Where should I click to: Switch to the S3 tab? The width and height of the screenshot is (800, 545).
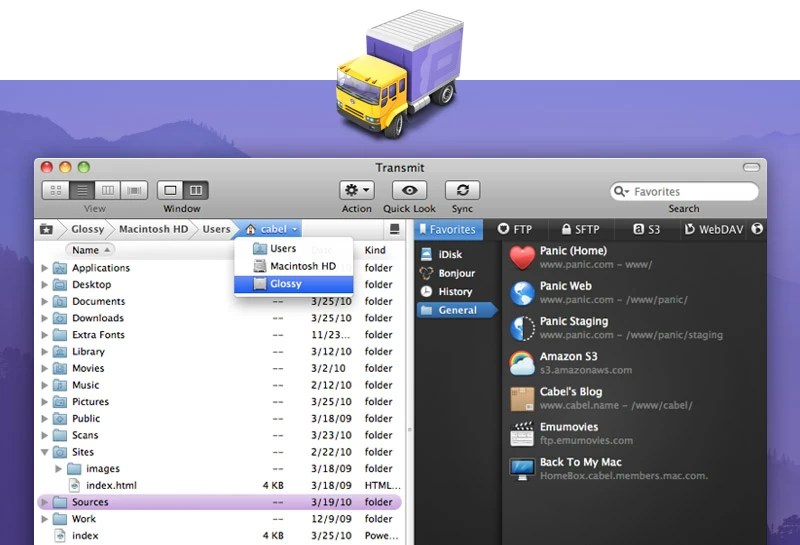(x=646, y=230)
